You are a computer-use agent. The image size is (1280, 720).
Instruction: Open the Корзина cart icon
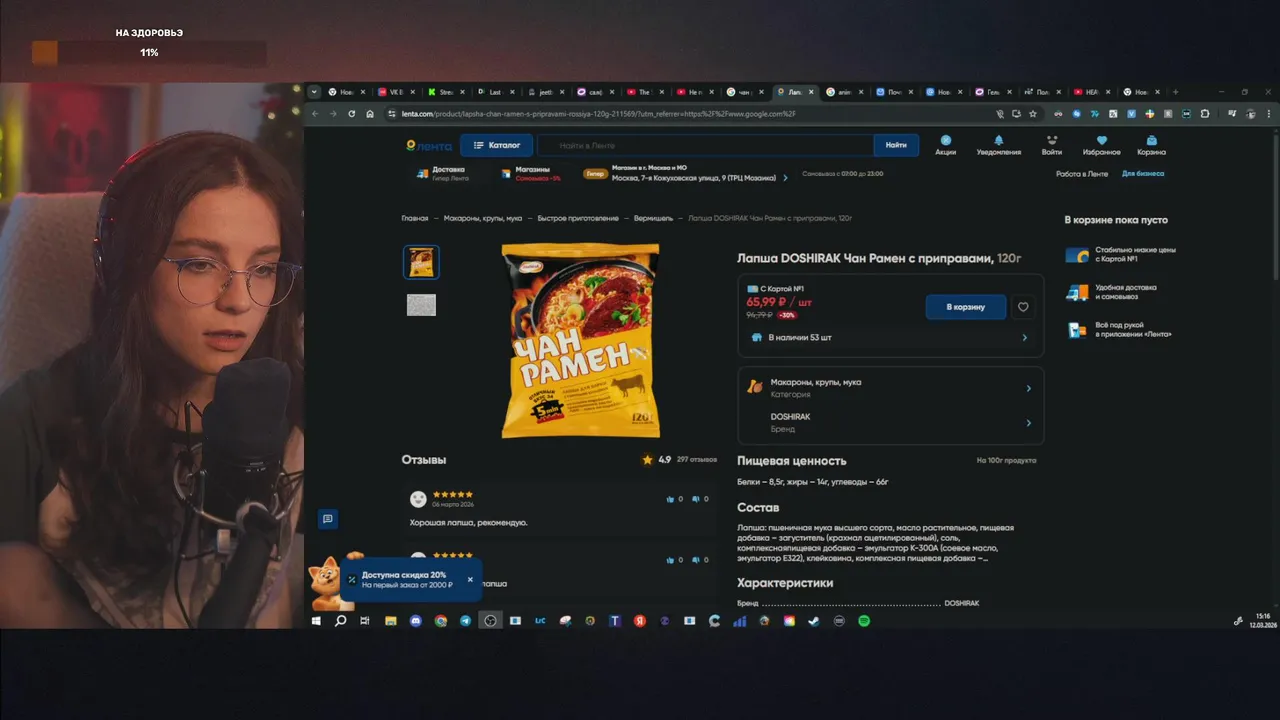point(1151,145)
